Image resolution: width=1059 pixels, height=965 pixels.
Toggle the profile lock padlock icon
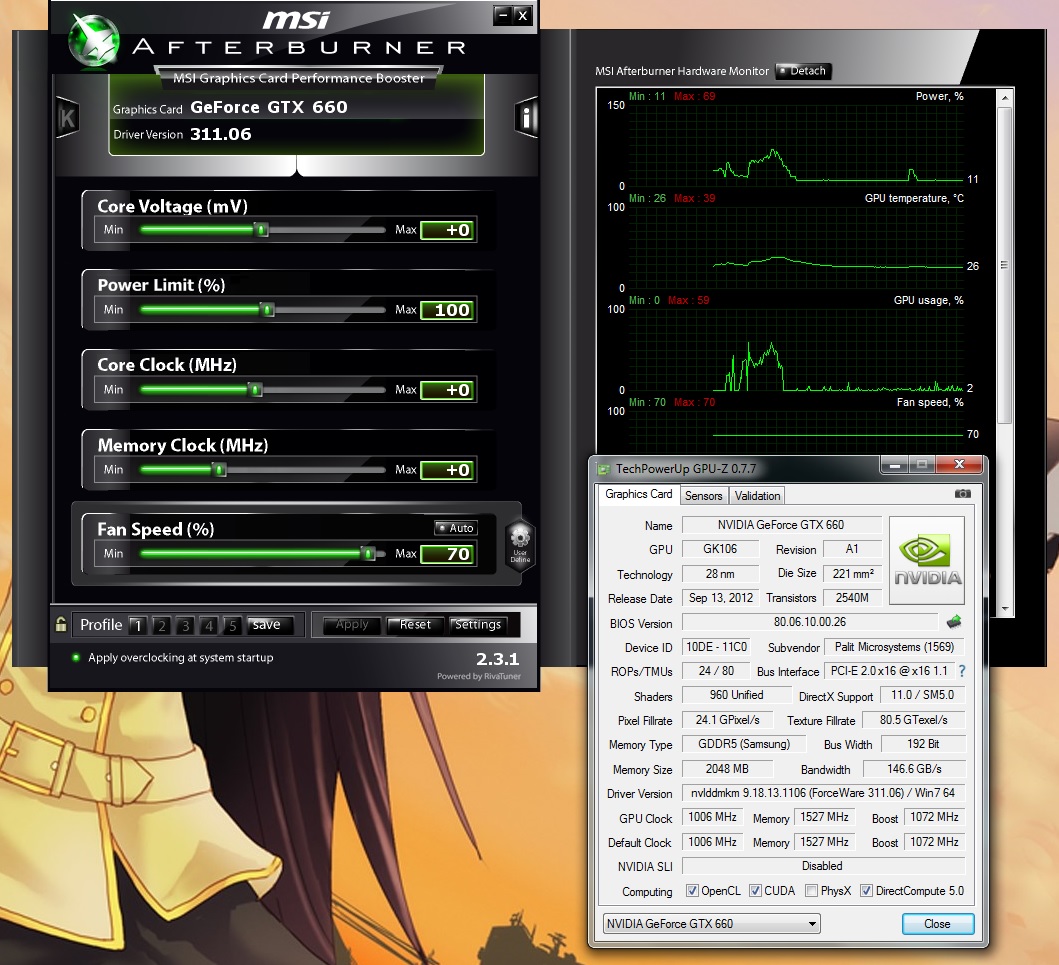[x=61, y=624]
